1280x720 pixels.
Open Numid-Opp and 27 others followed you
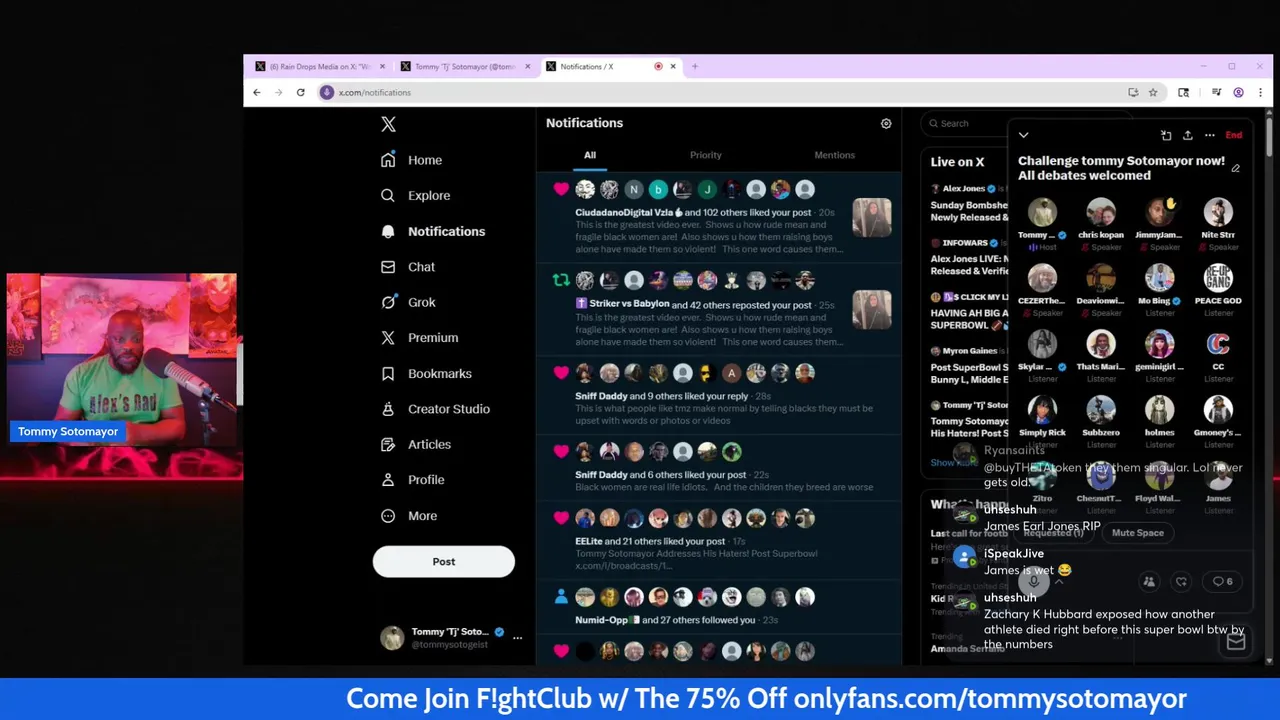coord(718,607)
